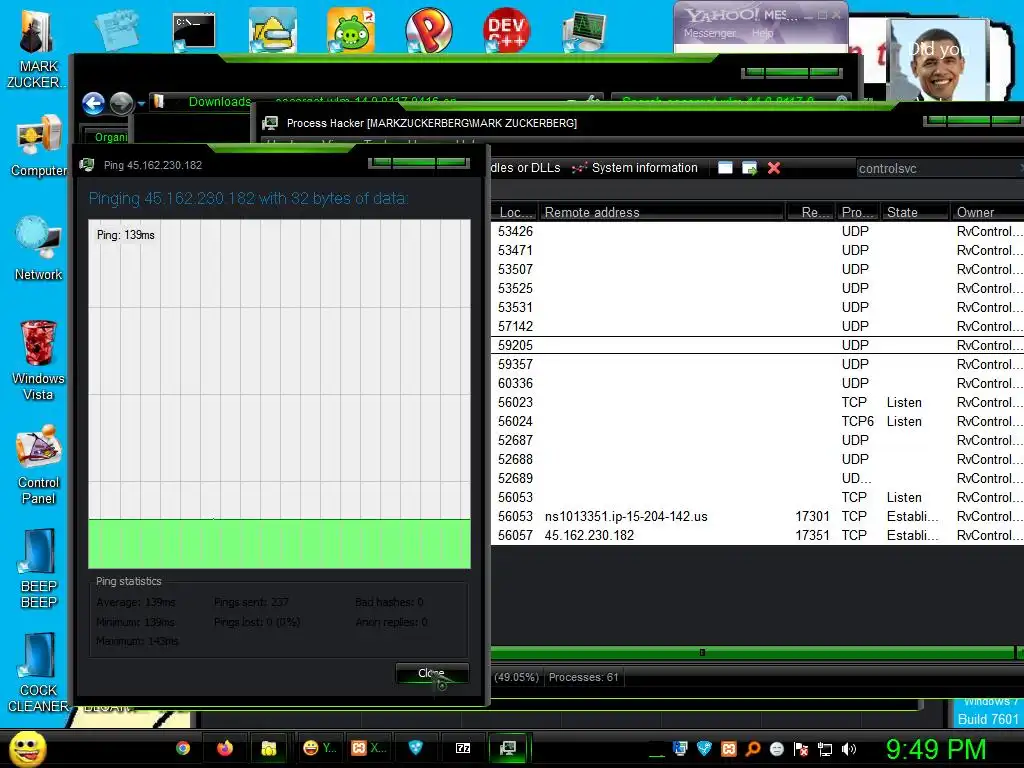
Task: Open the command prompt desktop shortcut
Action: coord(194,31)
